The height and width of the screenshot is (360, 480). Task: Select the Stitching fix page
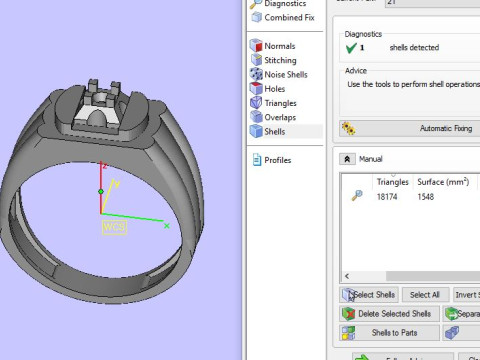(280, 60)
